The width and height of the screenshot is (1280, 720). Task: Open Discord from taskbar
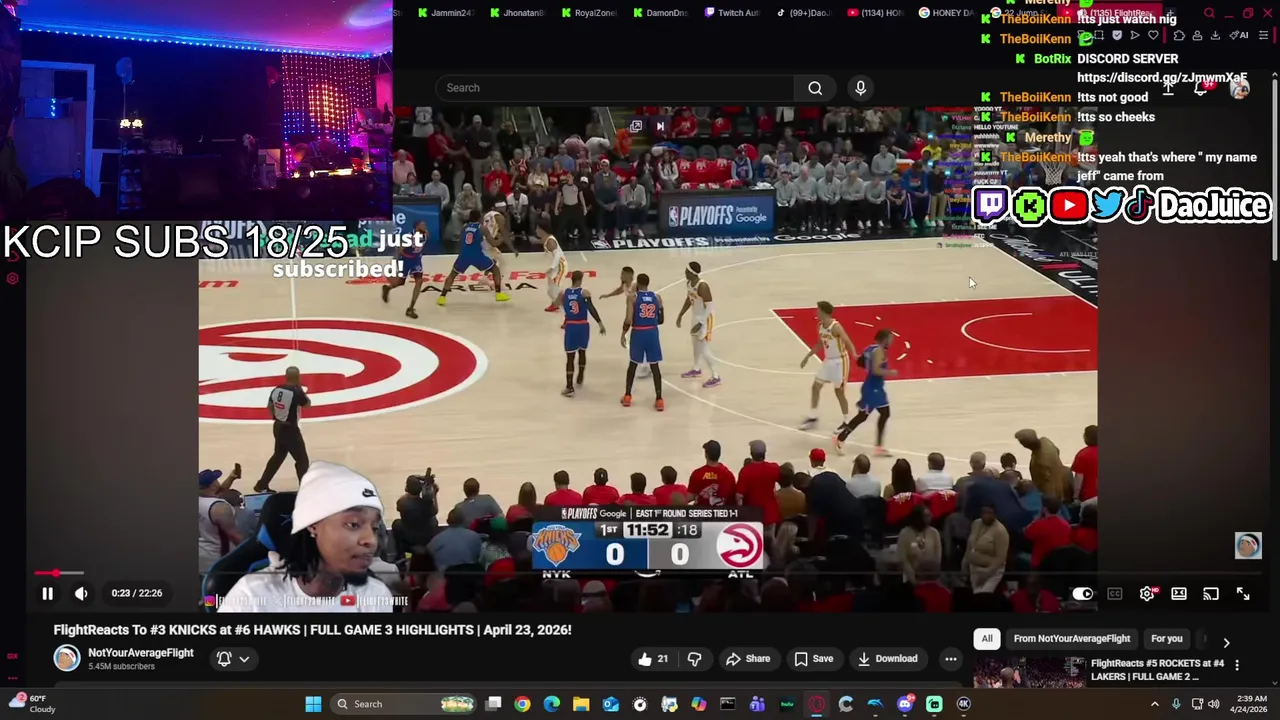click(x=905, y=704)
